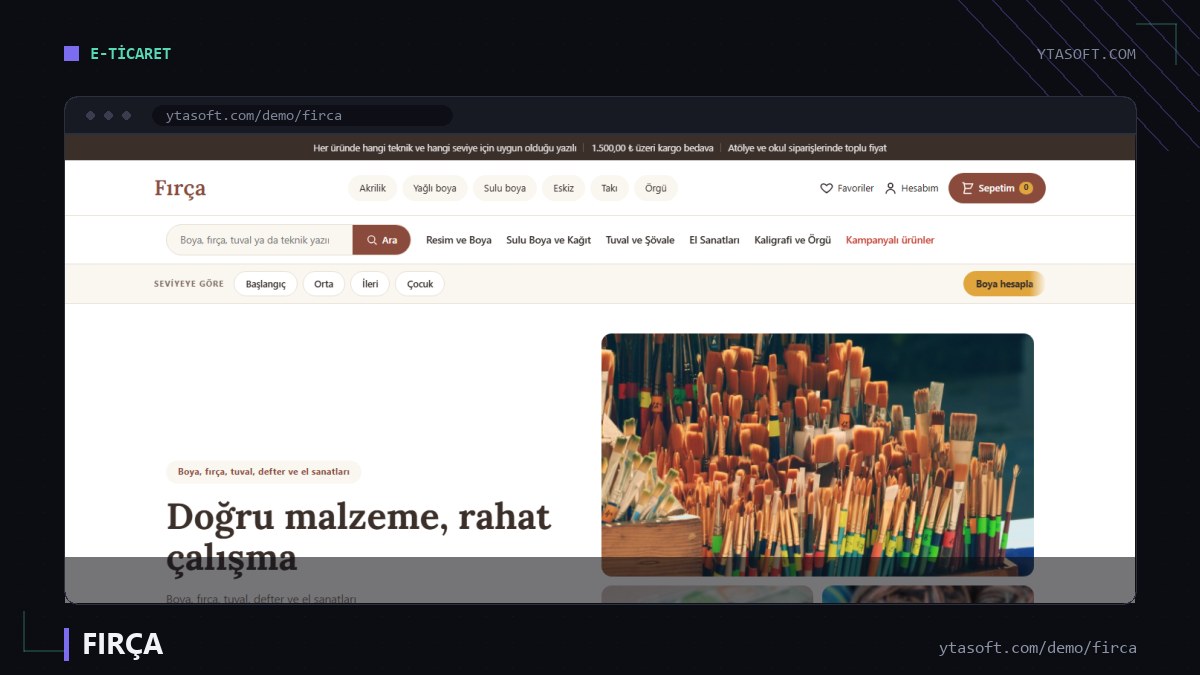Select the Takı chip
Screen dimensions: 1200x675
coord(609,188)
